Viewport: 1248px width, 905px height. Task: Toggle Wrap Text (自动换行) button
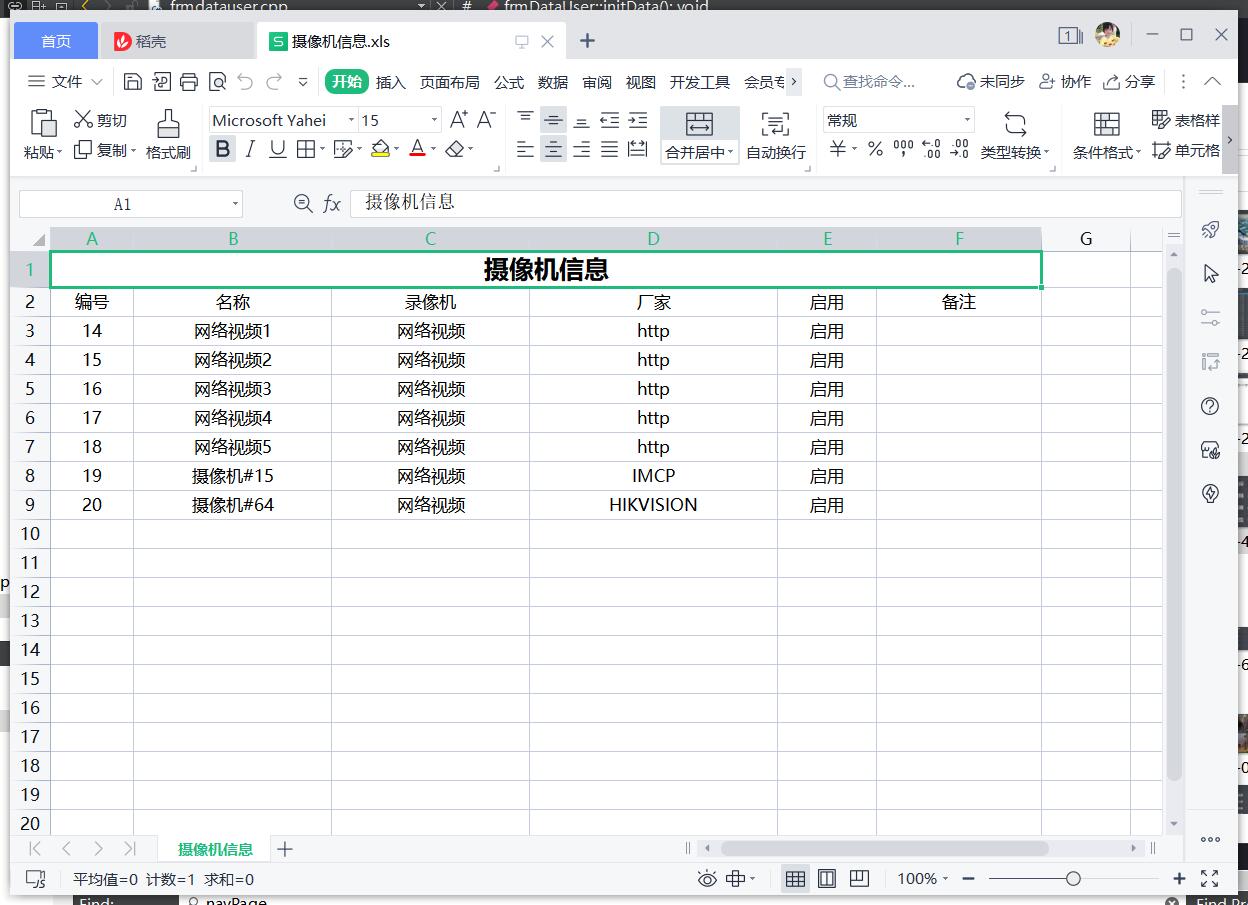(775, 124)
